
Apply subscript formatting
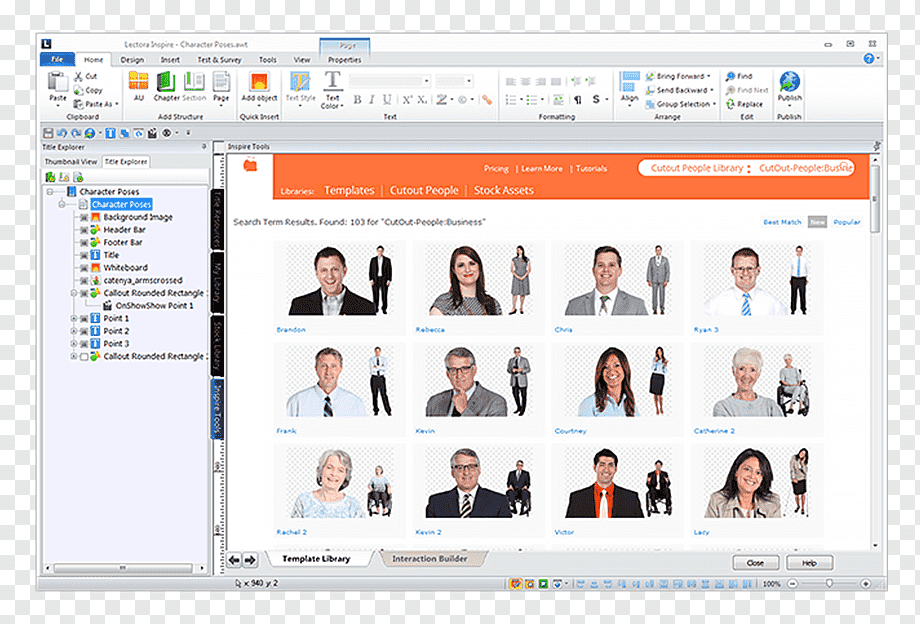(x=422, y=100)
